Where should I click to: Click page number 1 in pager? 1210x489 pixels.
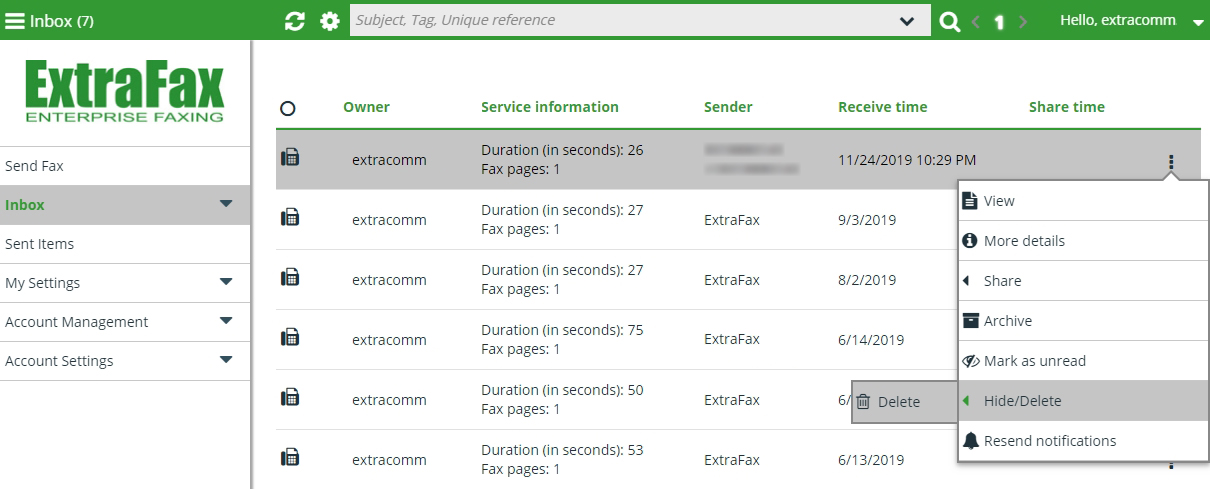[999, 22]
